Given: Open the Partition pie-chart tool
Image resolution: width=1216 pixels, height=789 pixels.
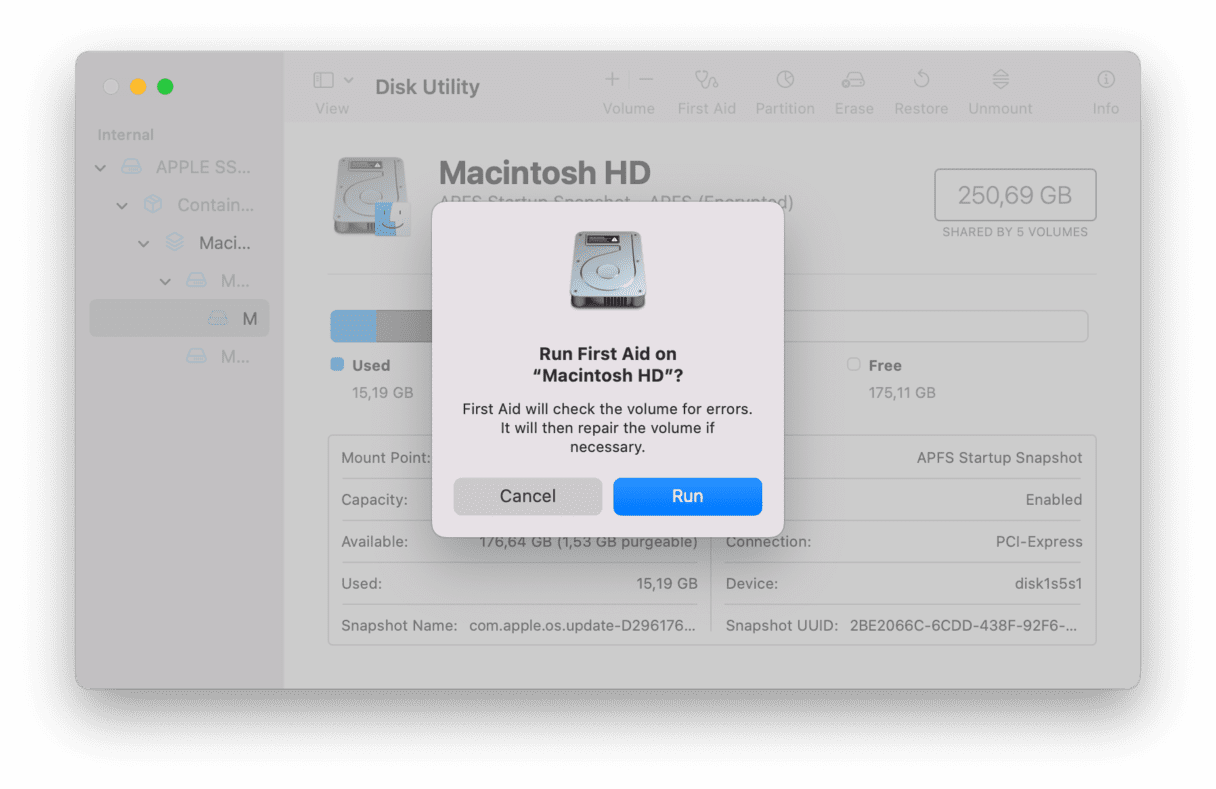Looking at the screenshot, I should point(785,79).
